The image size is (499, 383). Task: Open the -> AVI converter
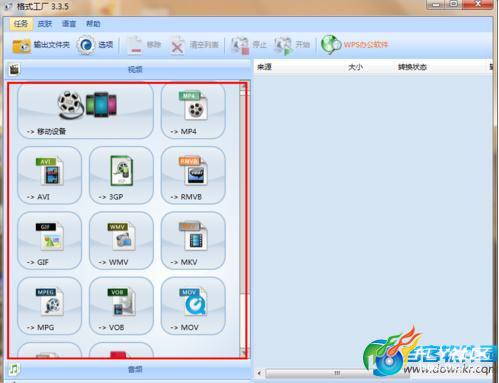pos(49,175)
